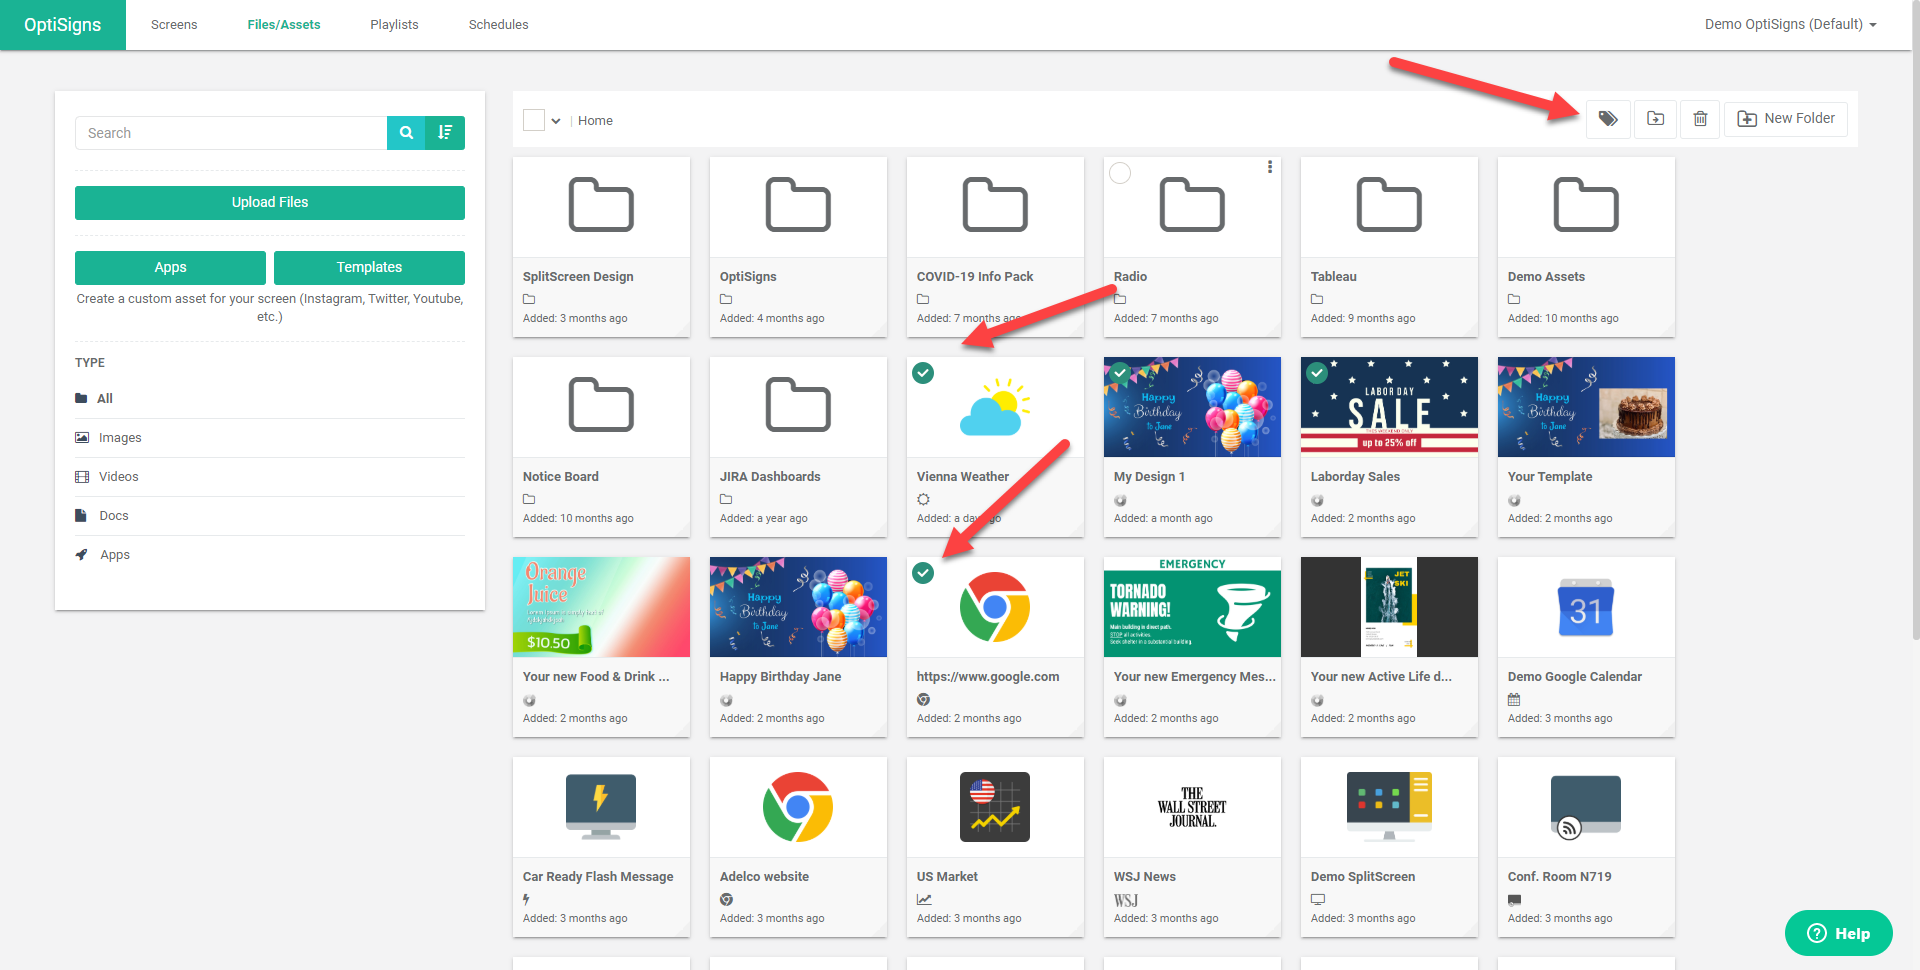Click the tags icon in the toolbar
Viewport: 1920px width, 970px height.
pos(1608,119)
